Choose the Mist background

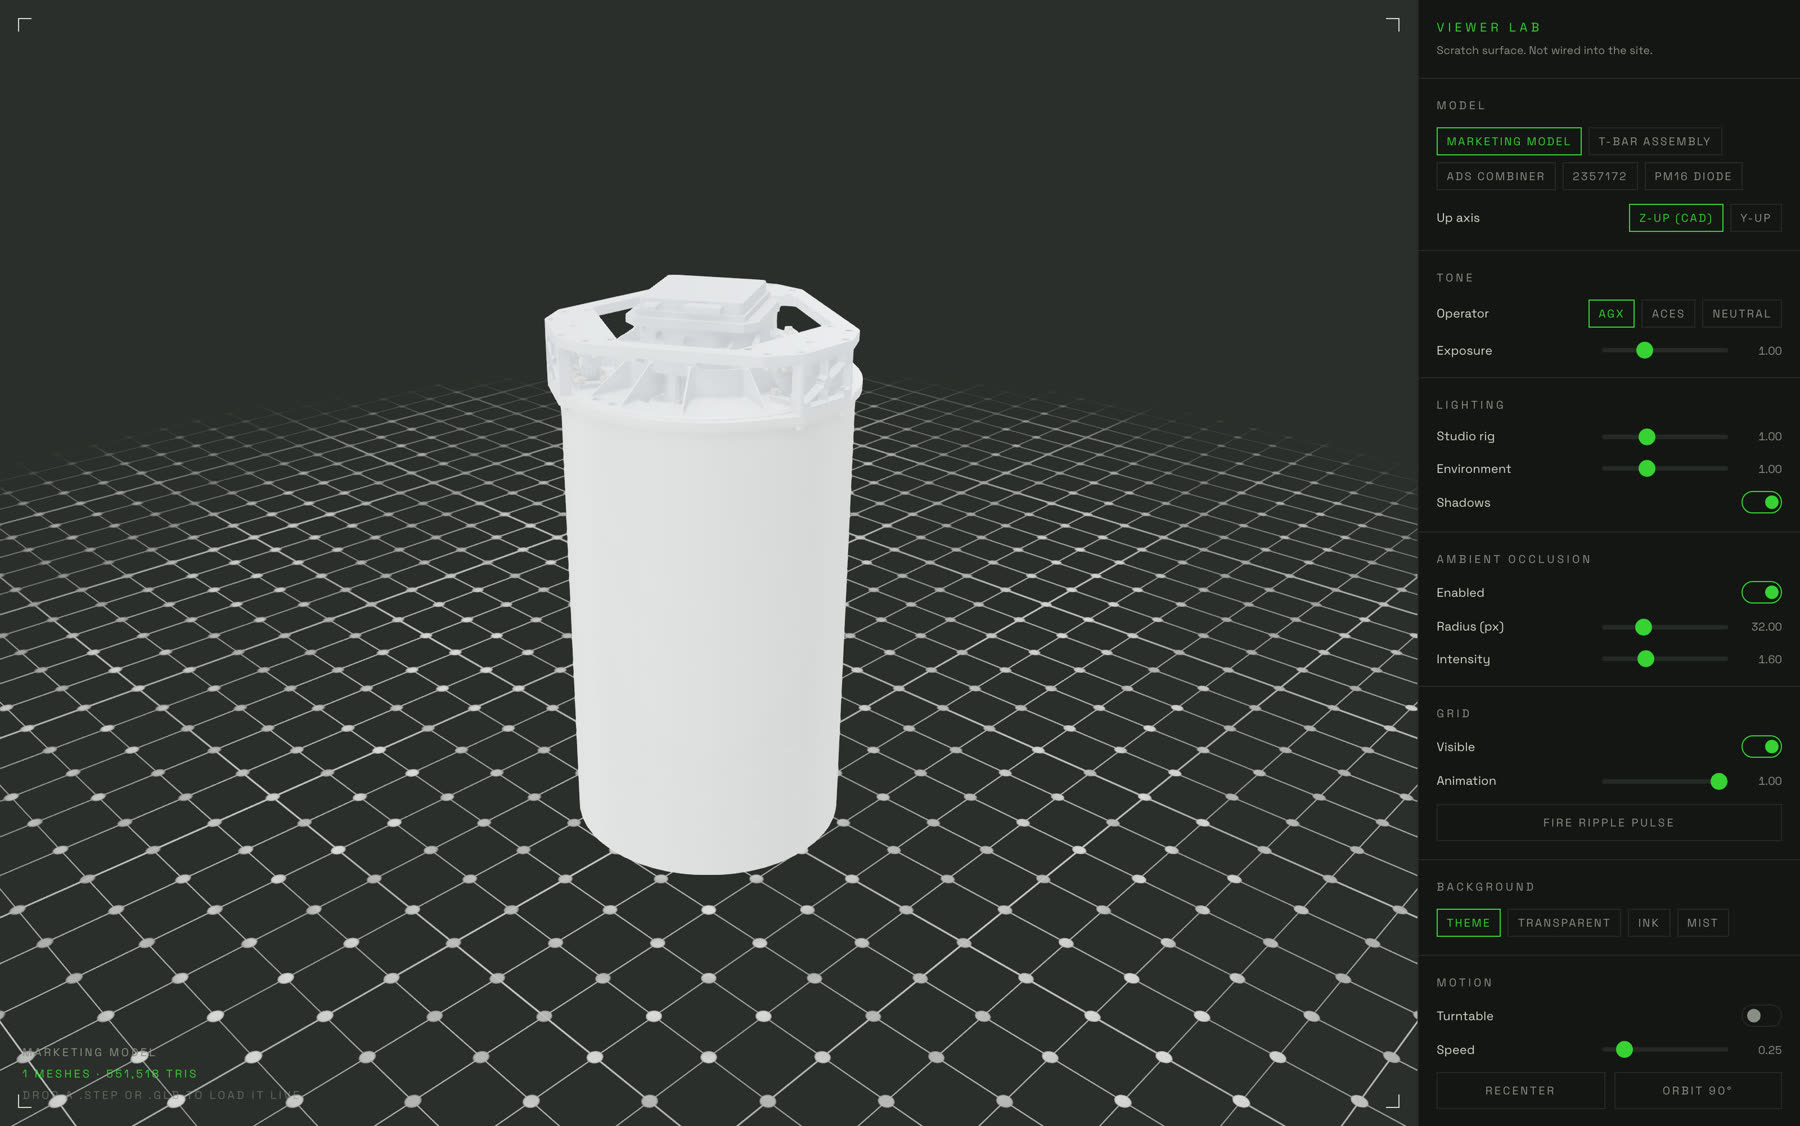[1702, 923]
